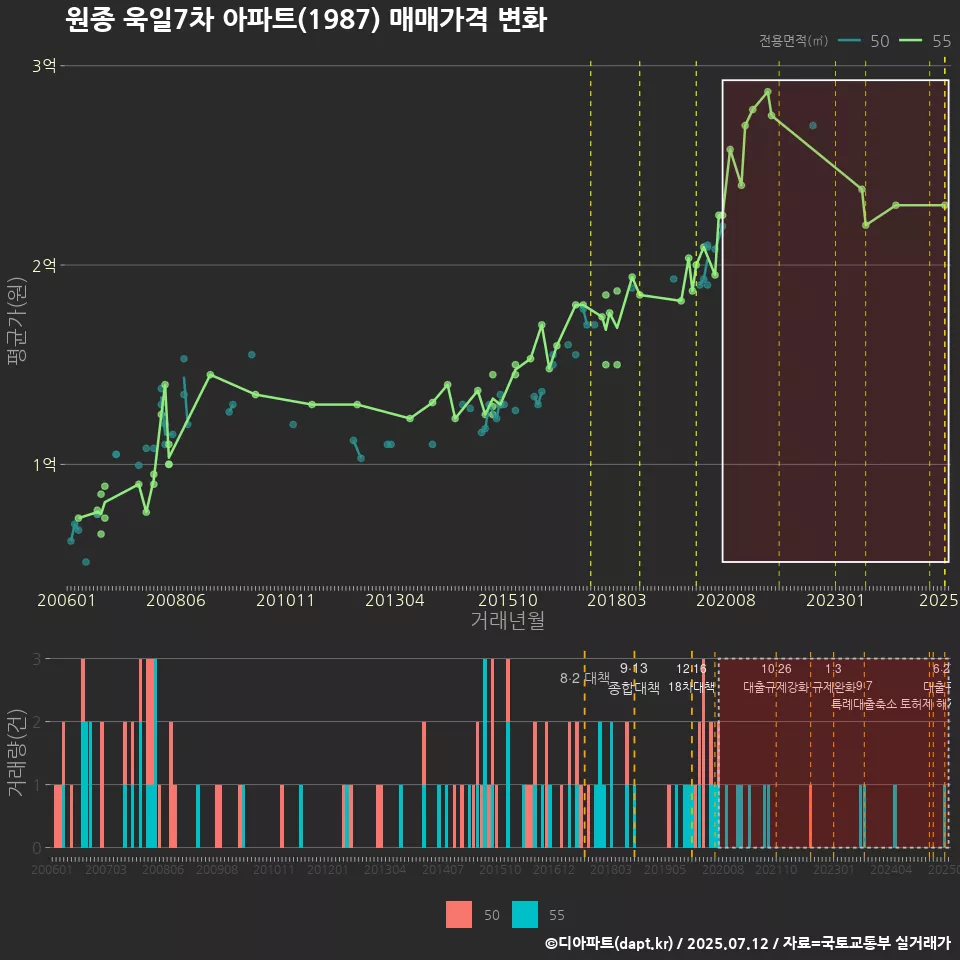Click '200703' on the volume chart axis
The image size is (960, 960).
(106, 869)
